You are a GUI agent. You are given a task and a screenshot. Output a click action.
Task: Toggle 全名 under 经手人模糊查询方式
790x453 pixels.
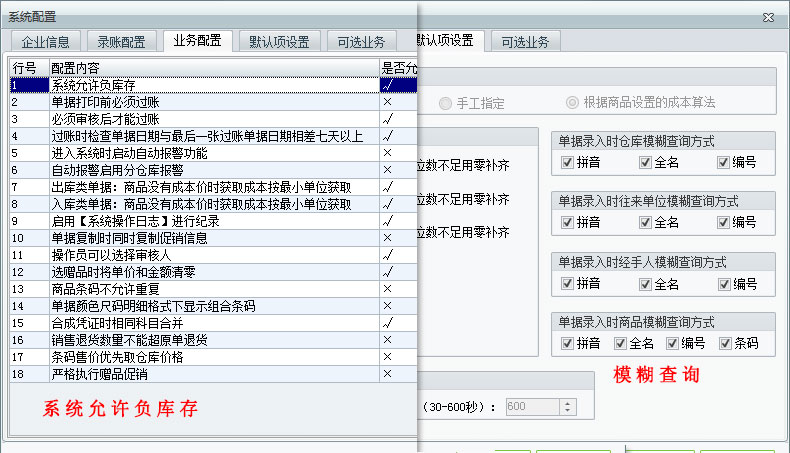(645, 284)
